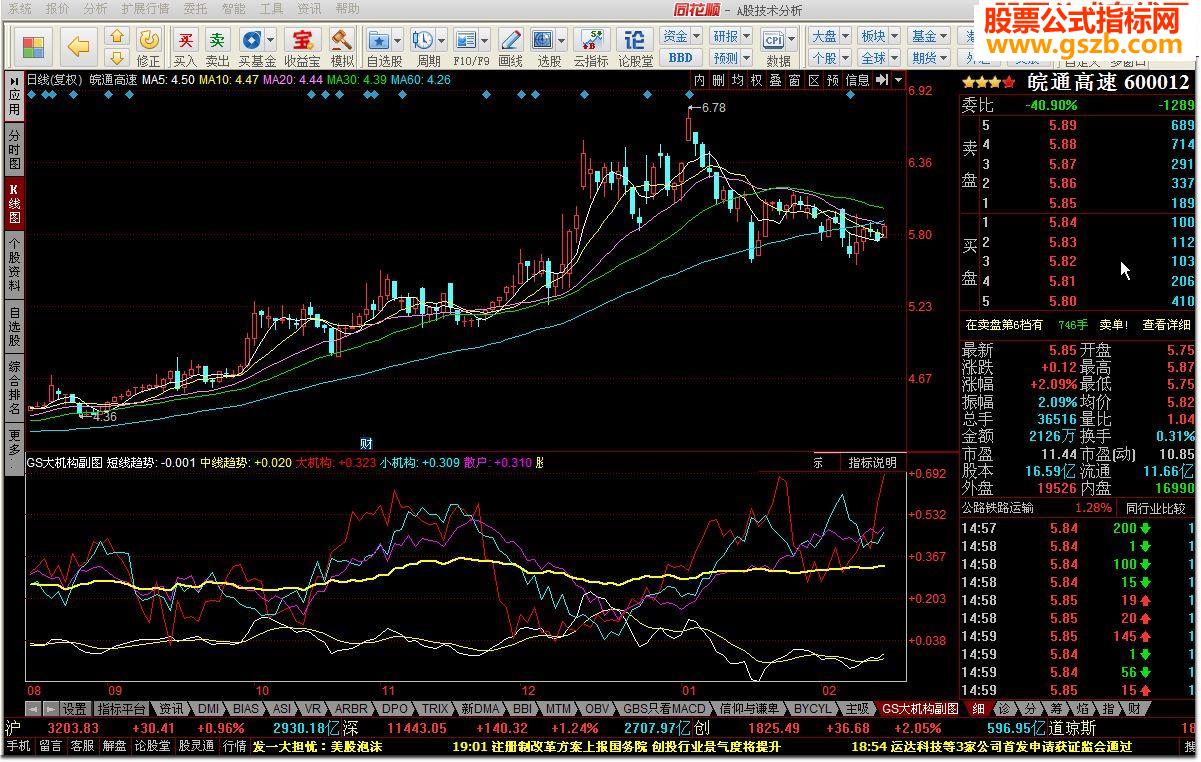
Task: Open the 自选股 favorites folder icon
Action: (x=379, y=41)
